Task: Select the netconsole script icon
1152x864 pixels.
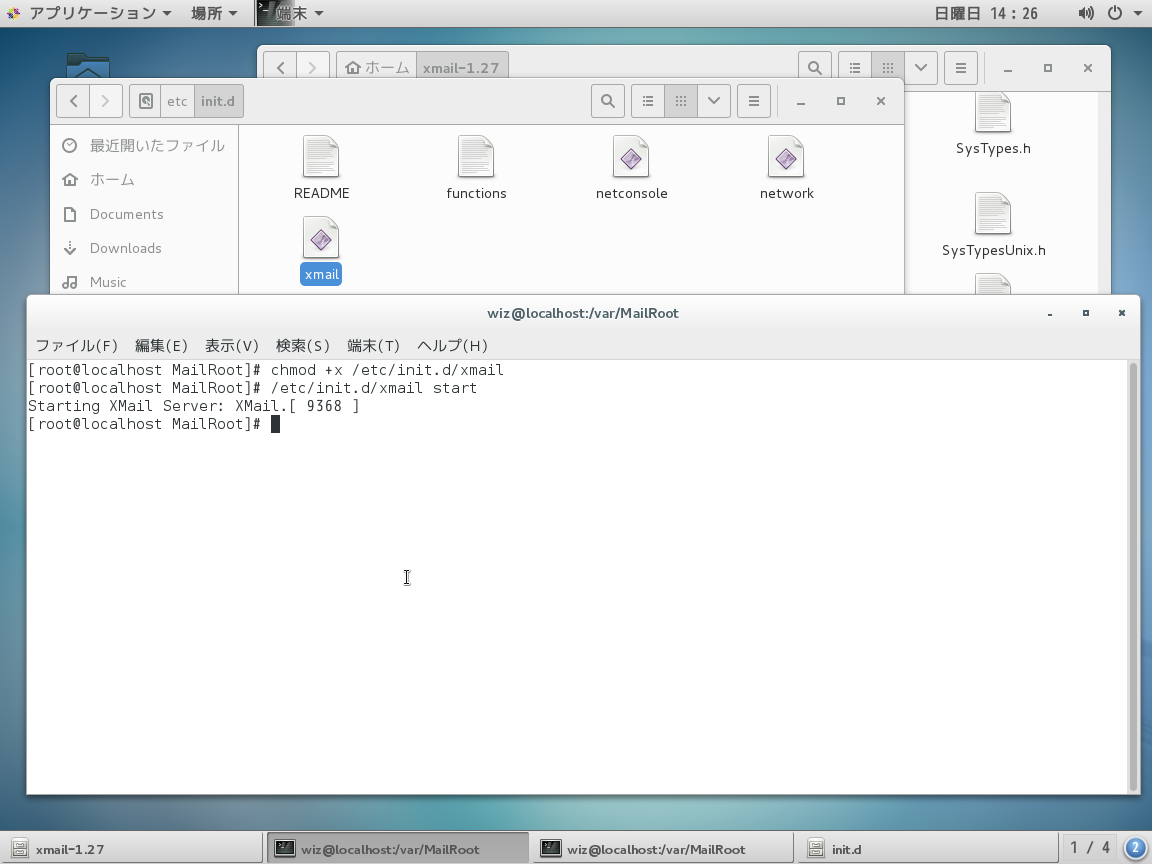Action: (631, 168)
